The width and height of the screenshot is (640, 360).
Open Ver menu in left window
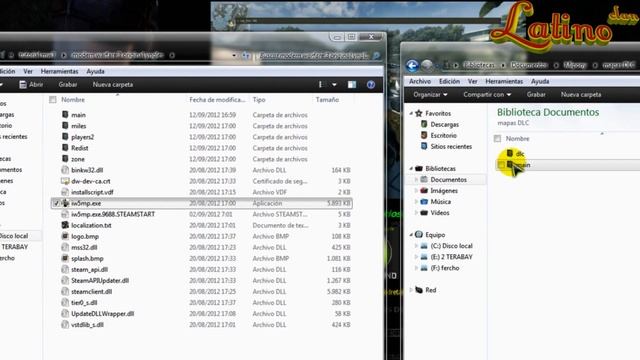[x=28, y=71]
